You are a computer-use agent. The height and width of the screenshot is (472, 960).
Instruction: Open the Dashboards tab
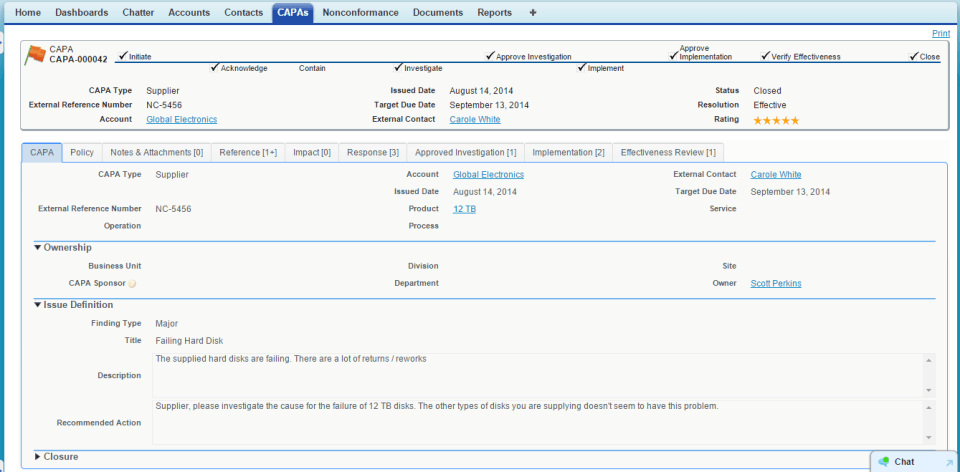click(82, 12)
